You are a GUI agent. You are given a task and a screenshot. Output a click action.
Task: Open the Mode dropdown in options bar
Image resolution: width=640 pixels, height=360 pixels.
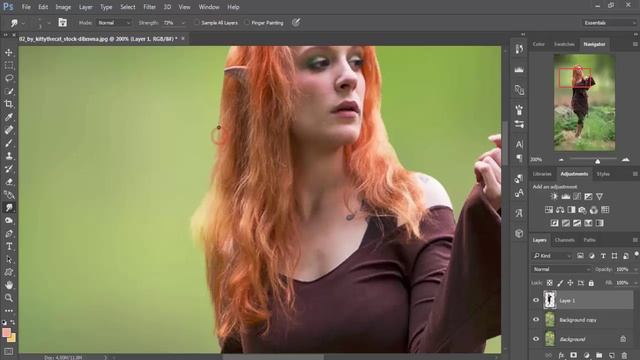click(114, 23)
